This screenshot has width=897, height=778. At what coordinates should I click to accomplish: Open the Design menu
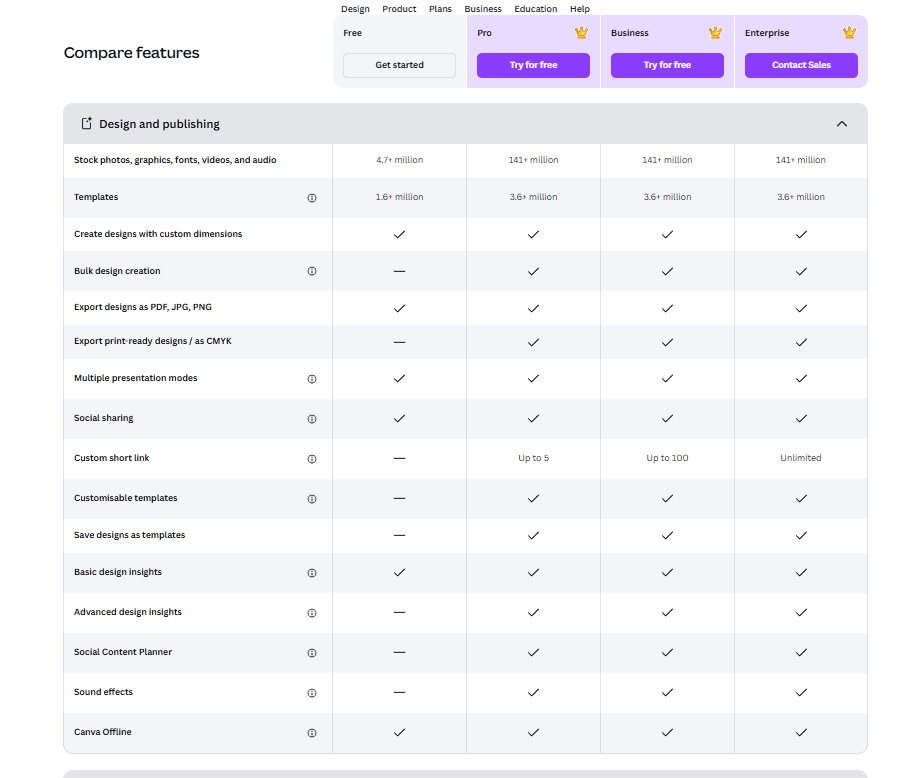click(355, 9)
